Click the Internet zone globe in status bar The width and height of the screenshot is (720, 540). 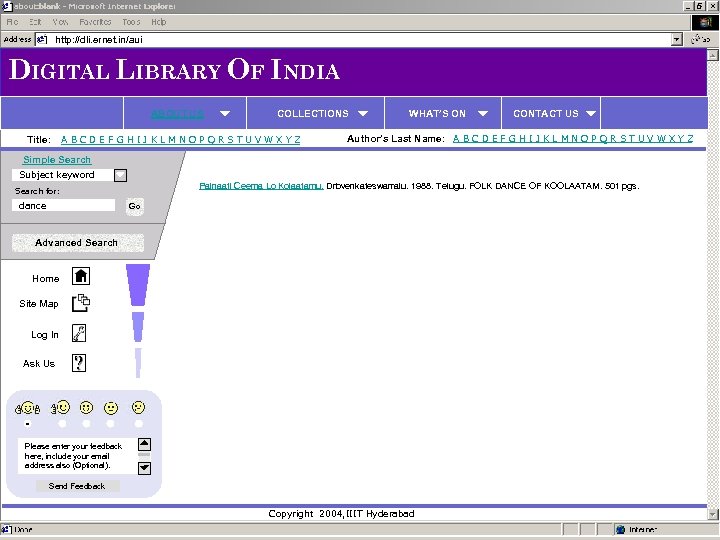(x=620, y=529)
